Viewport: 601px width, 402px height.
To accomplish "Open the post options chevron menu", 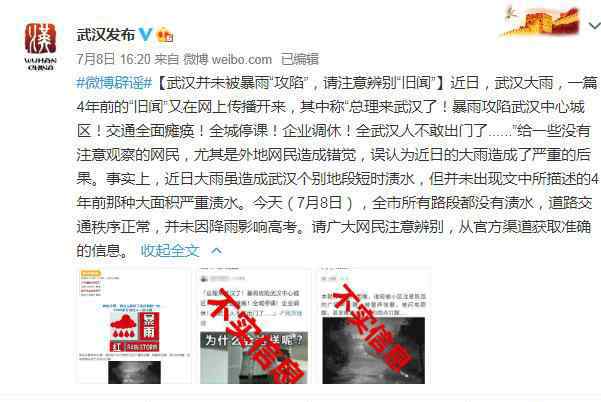I will pyautogui.click(x=594, y=26).
